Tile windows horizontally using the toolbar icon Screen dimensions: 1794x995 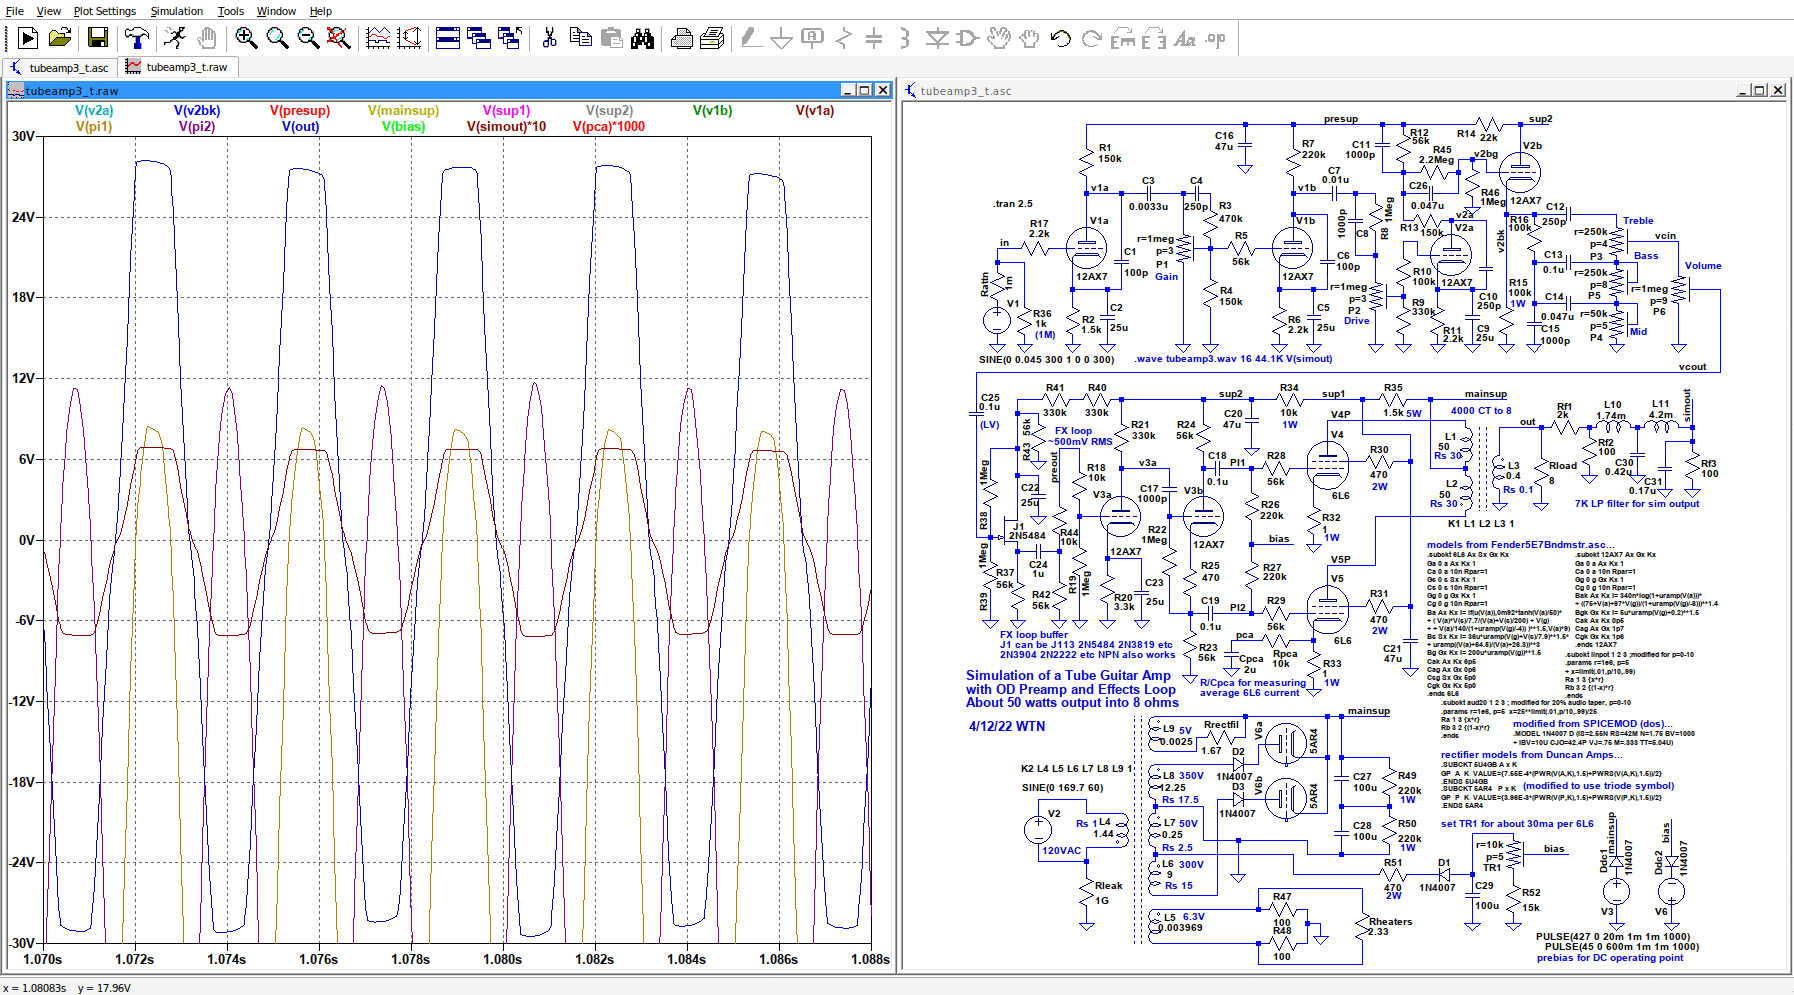point(448,38)
